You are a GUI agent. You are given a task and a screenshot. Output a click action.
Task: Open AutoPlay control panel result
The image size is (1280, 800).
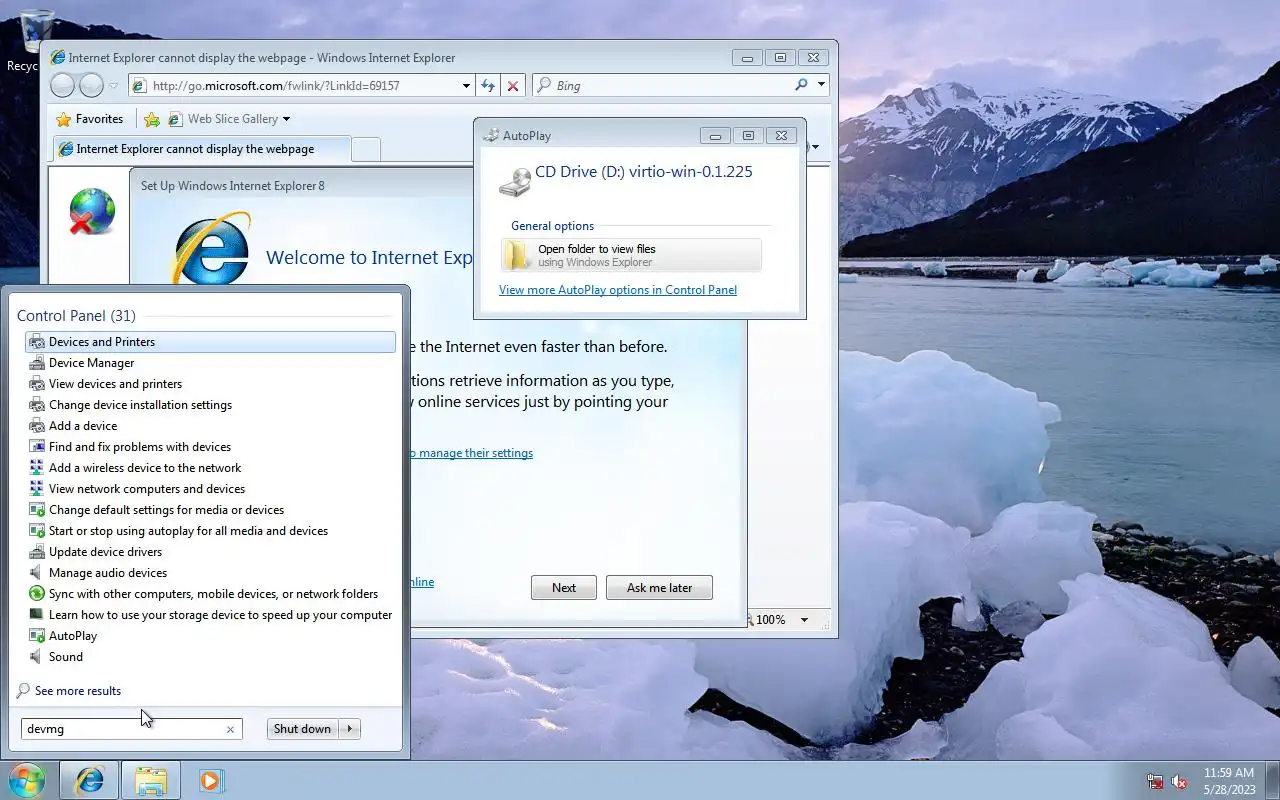click(210, 636)
